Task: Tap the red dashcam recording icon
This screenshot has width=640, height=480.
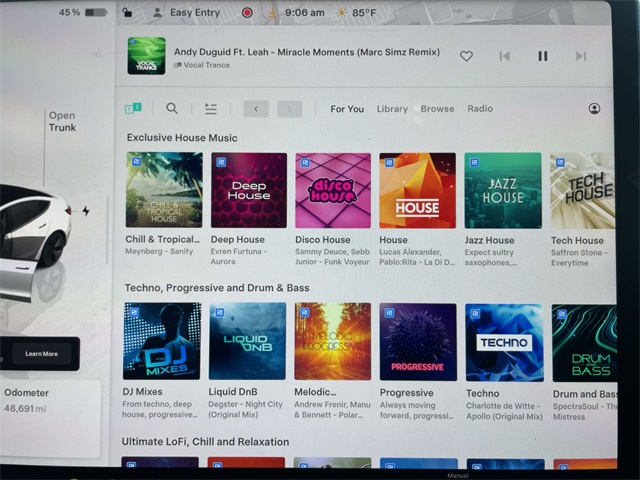Action: click(x=247, y=13)
